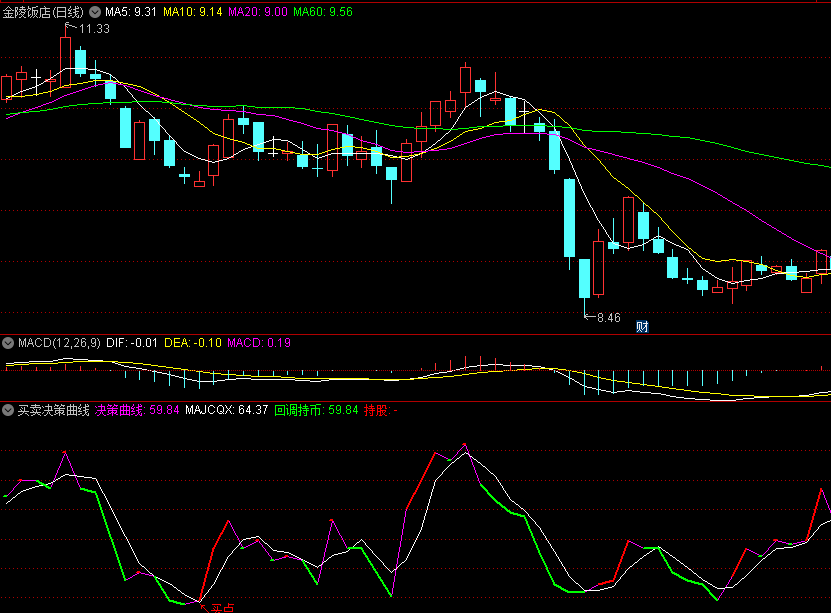Click the MACD: 0.19 value

pyautogui.click(x=259, y=343)
